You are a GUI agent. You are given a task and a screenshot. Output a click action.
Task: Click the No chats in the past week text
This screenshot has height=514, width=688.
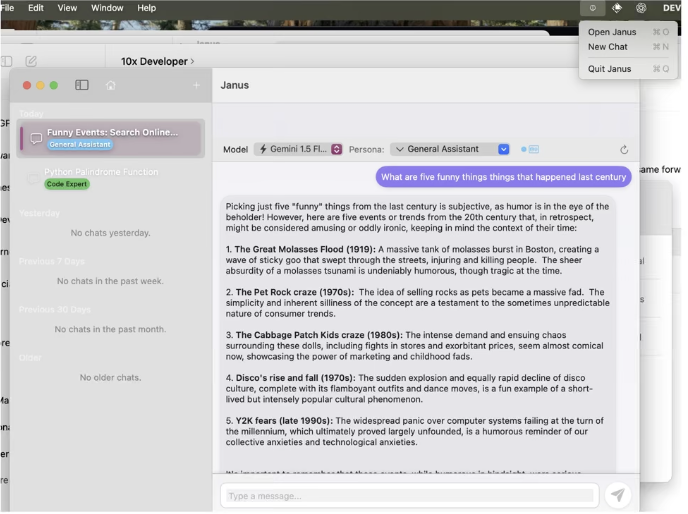(x=111, y=281)
